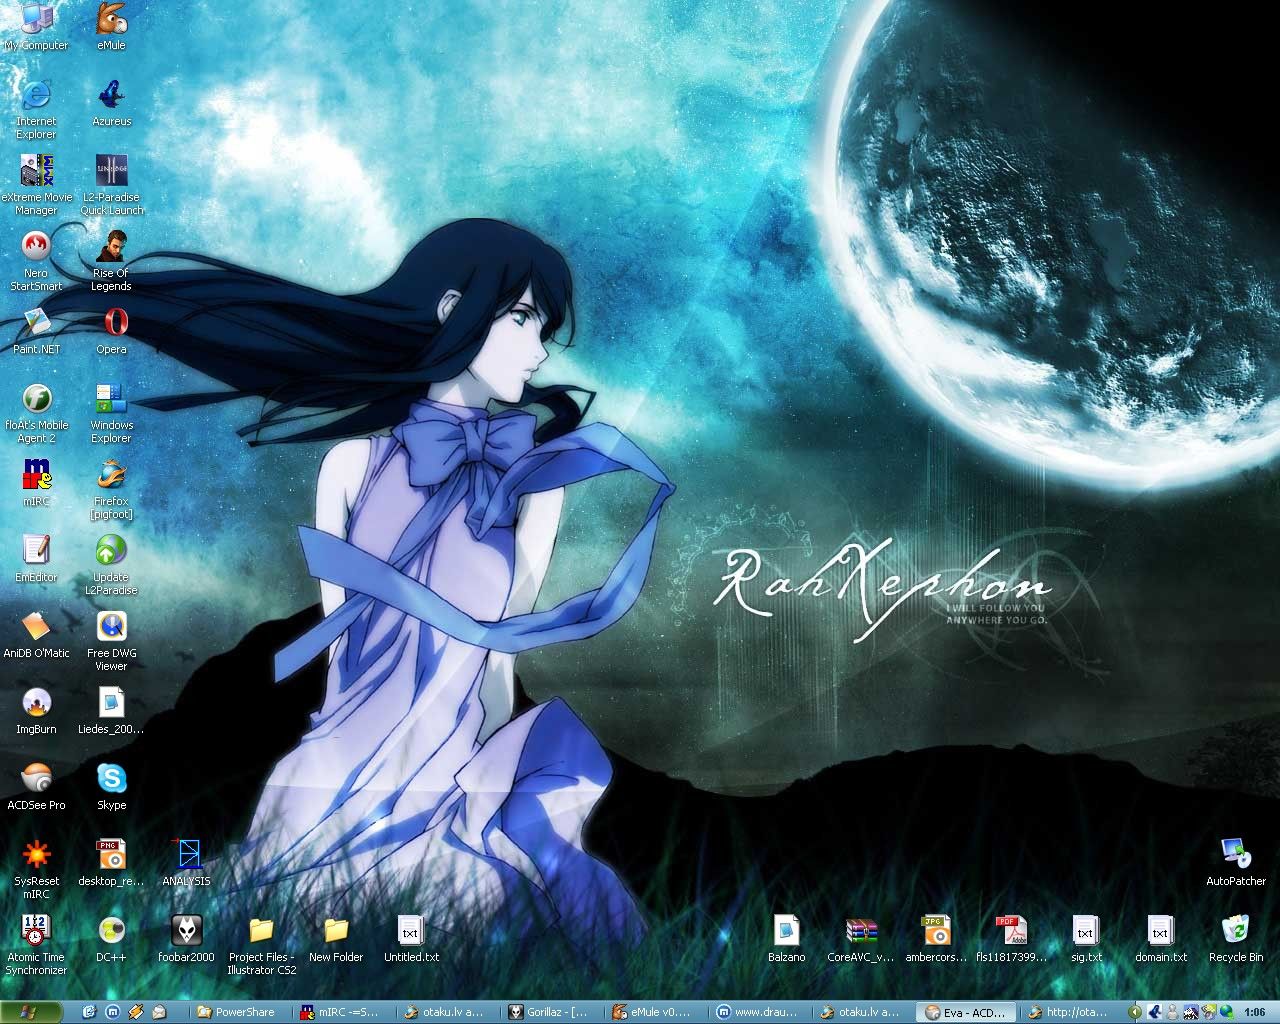This screenshot has height=1024, width=1280.
Task: Open Paint.NET desktop icon
Action: [x=36, y=331]
